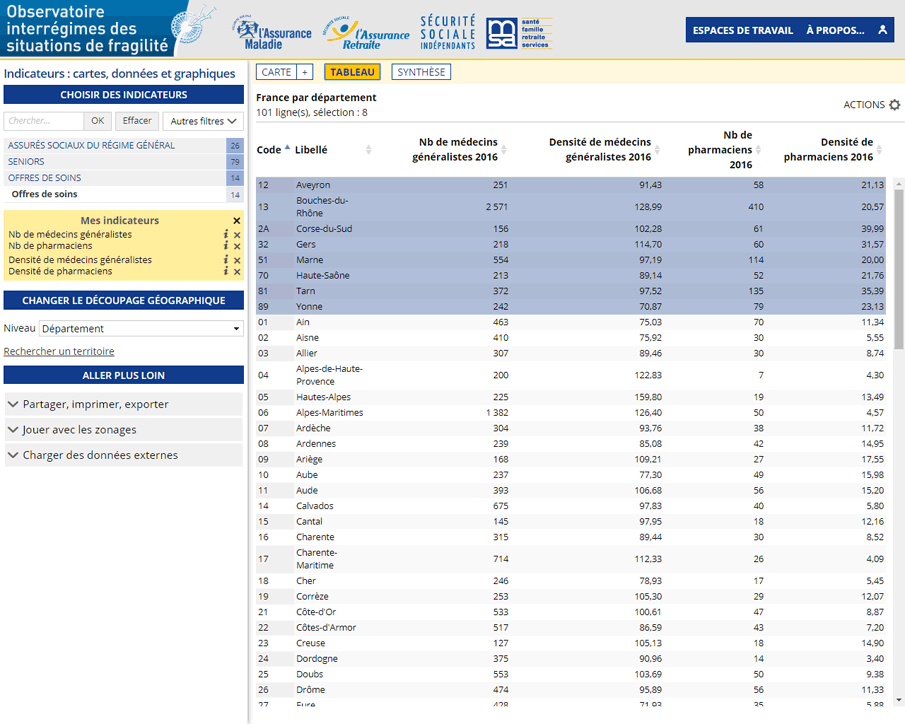Select the Offres de soins subcategory

tap(124, 194)
